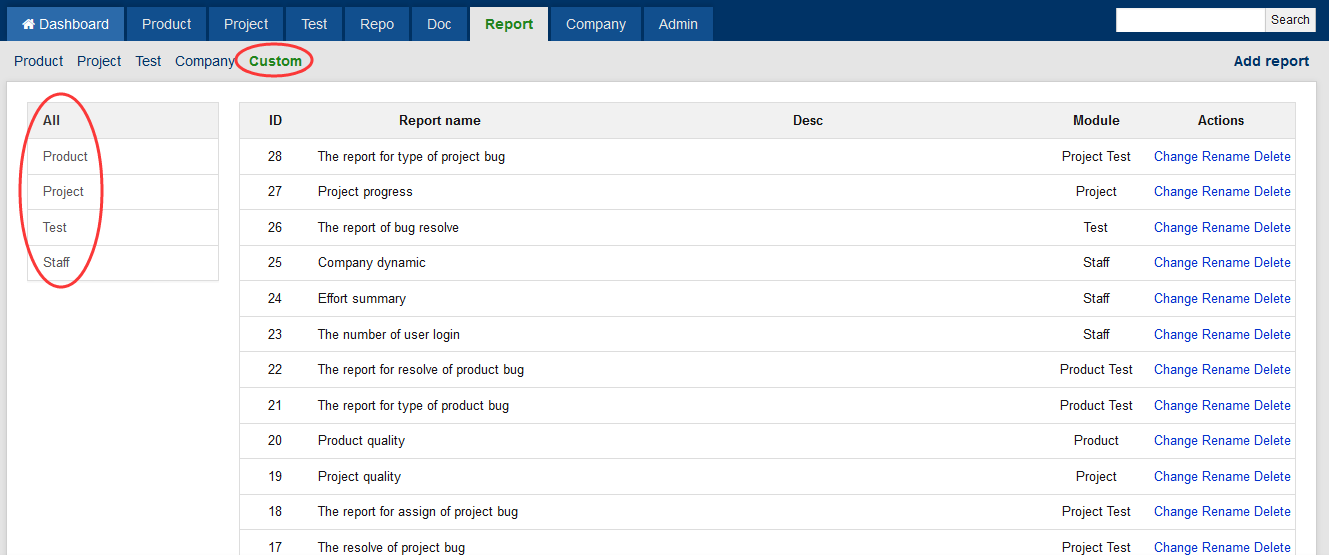The image size is (1329, 555).
Task: Select the Custom submenu item
Action: coord(275,61)
